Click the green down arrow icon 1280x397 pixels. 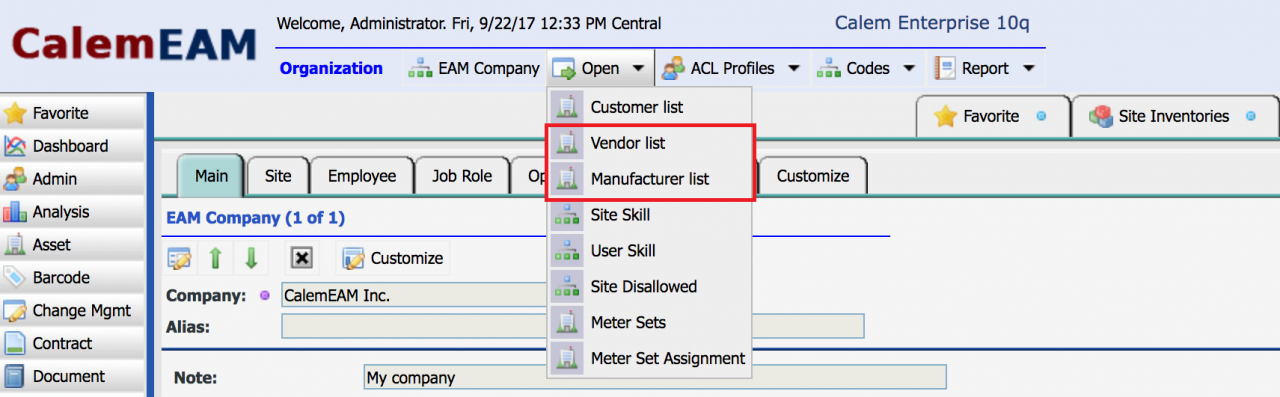pyautogui.click(x=250, y=258)
